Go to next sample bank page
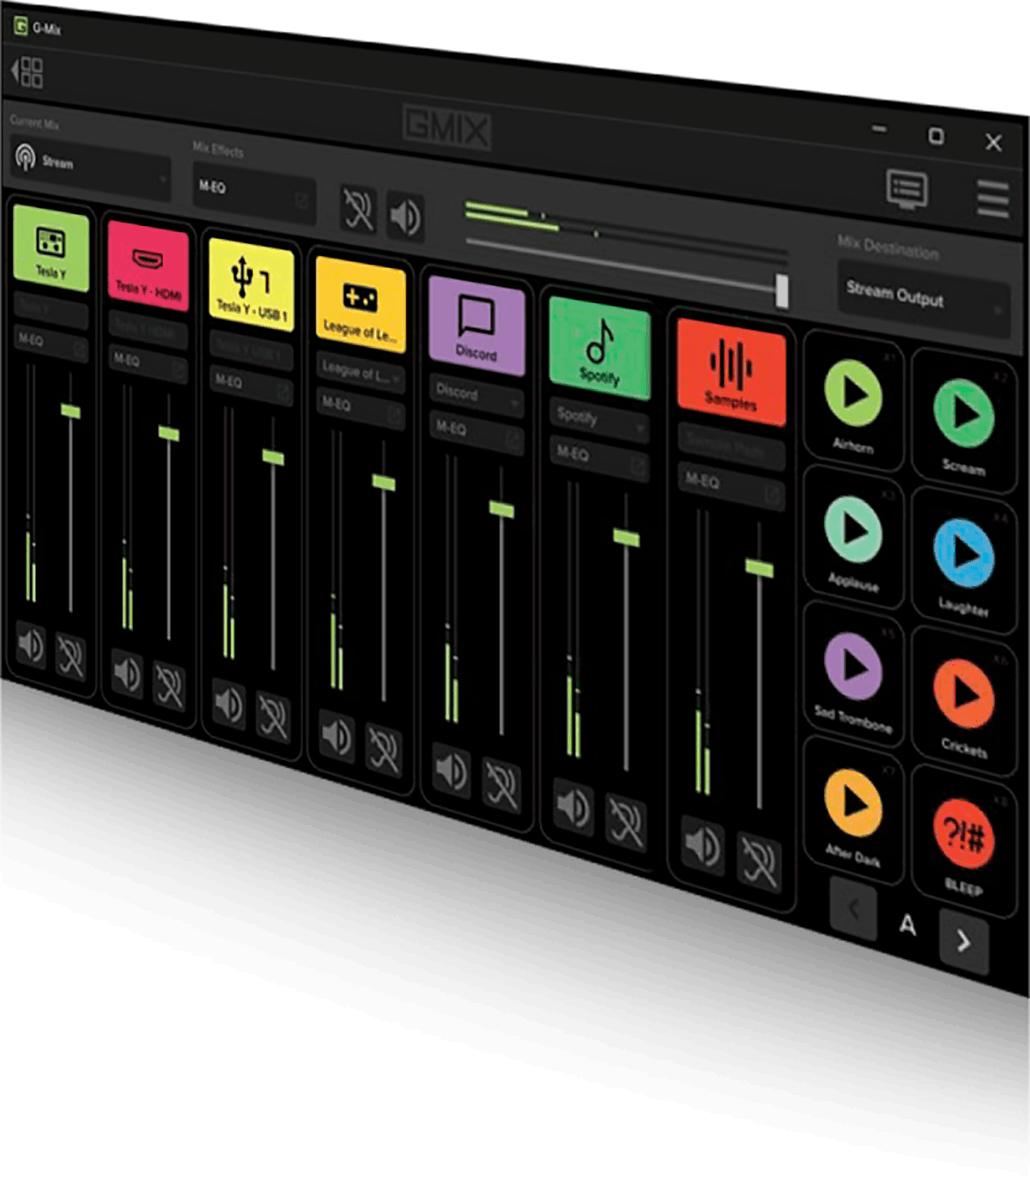This screenshot has height=1200, width=1030. click(963, 941)
